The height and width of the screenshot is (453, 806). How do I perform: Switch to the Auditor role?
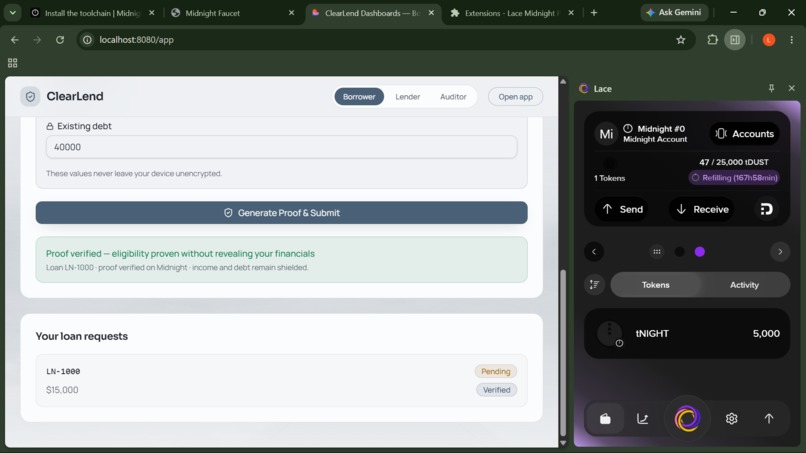[453, 97]
